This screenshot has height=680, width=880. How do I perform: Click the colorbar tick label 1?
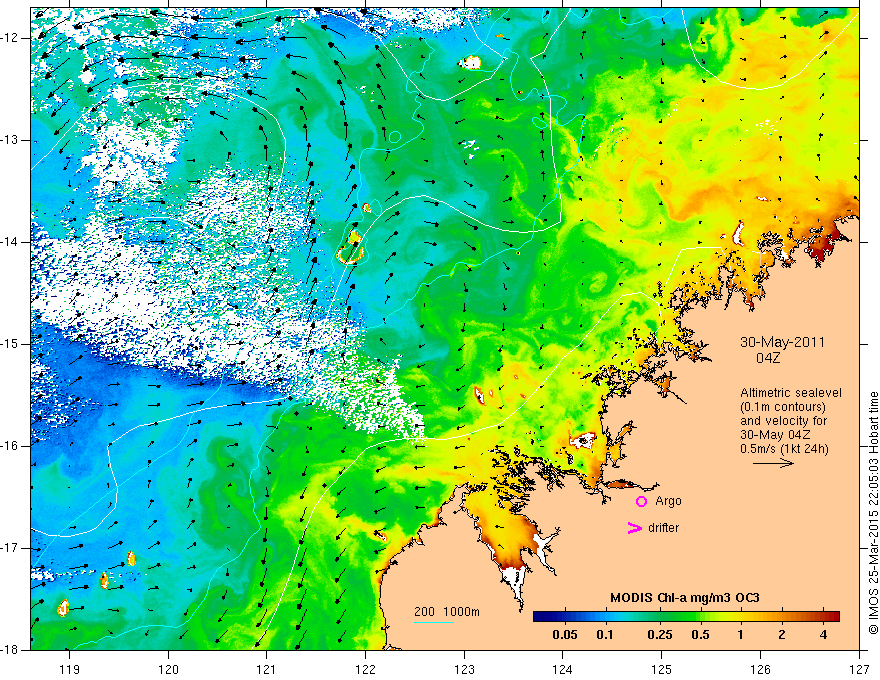740,635
